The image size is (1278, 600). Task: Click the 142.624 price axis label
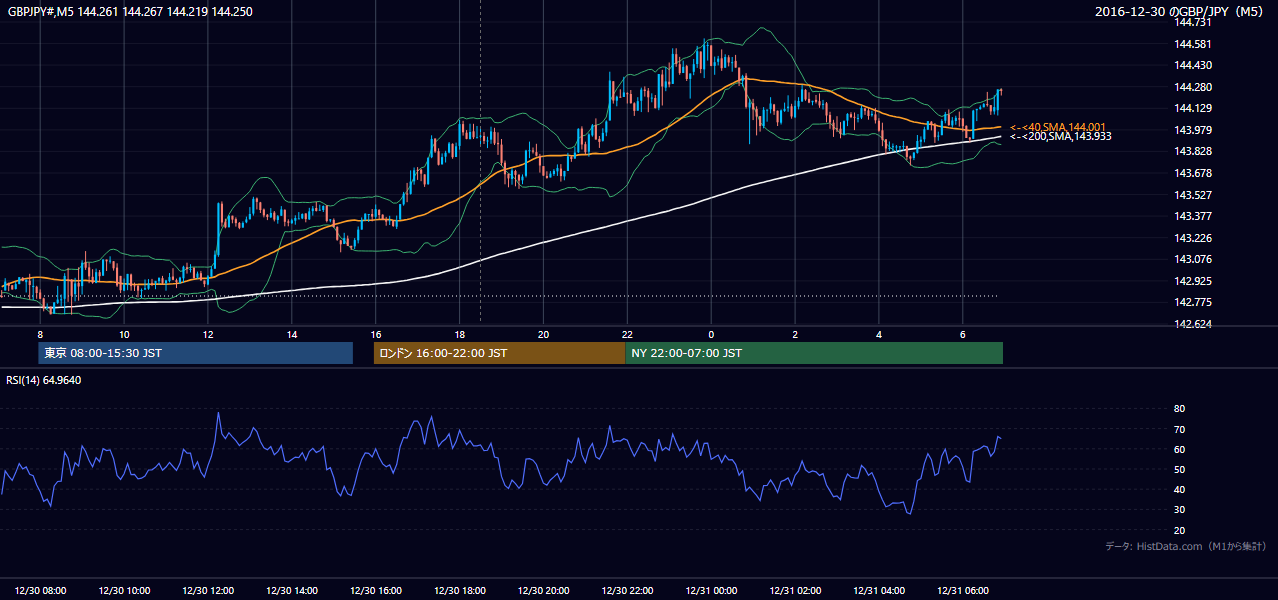coord(1194,324)
